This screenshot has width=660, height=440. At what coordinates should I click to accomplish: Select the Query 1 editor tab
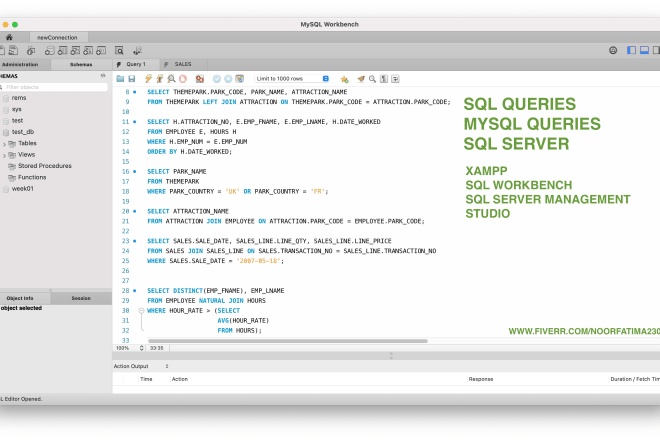(136, 64)
